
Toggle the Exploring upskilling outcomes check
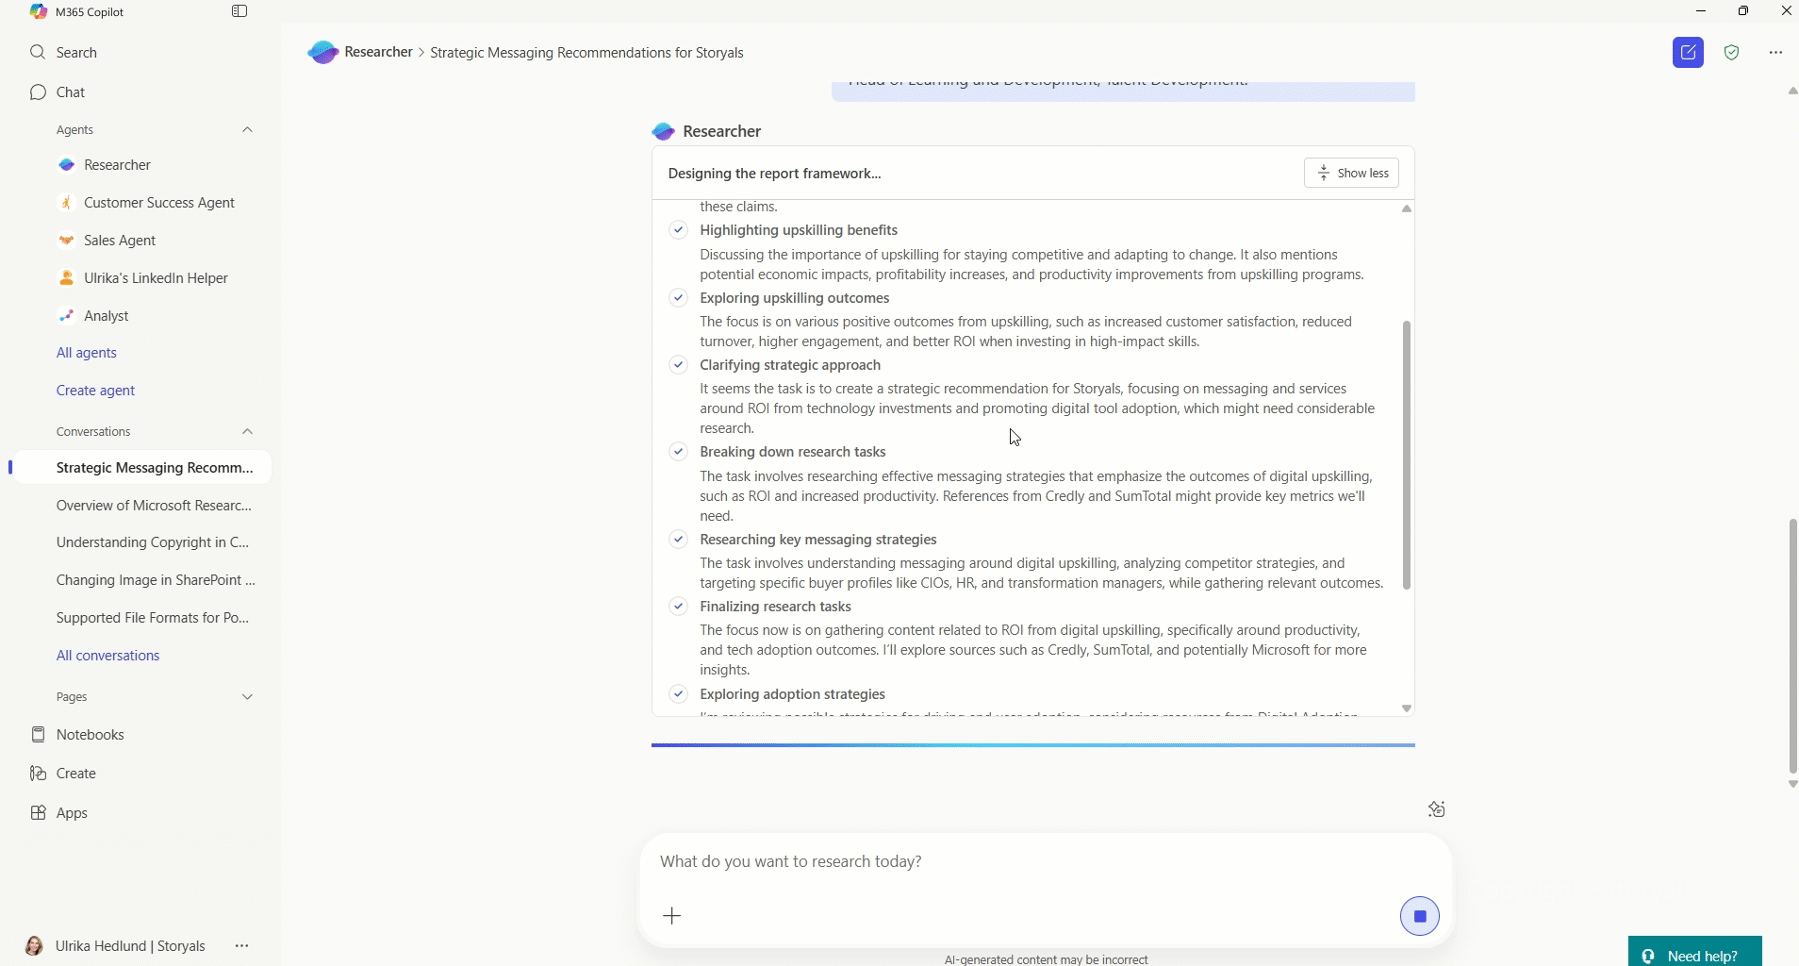click(x=678, y=298)
